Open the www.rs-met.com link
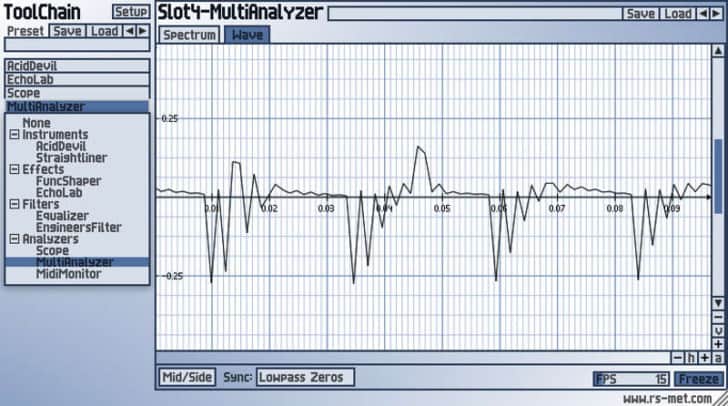The width and height of the screenshot is (728, 406). 667,399
